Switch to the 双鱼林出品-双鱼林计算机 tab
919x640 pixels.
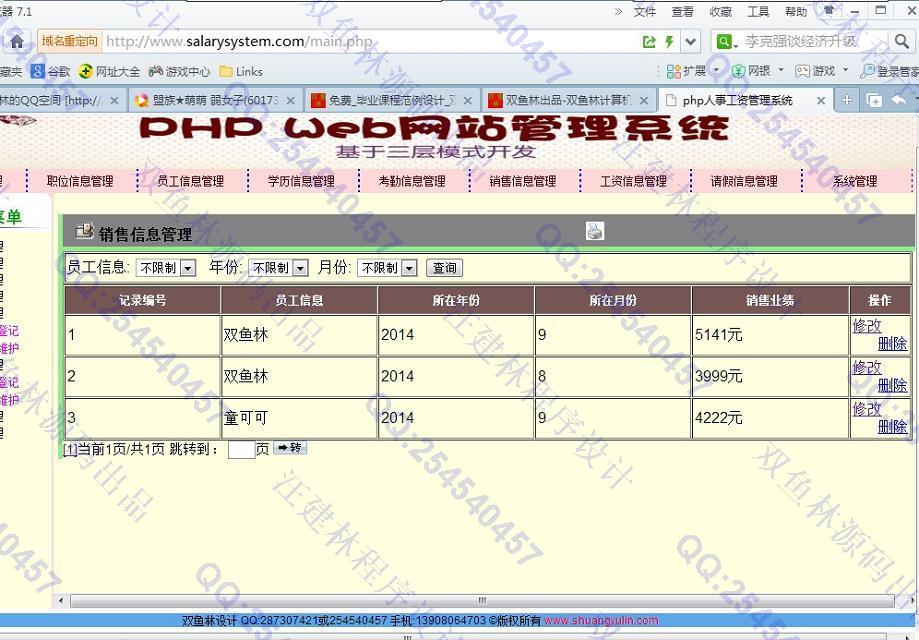pos(567,100)
